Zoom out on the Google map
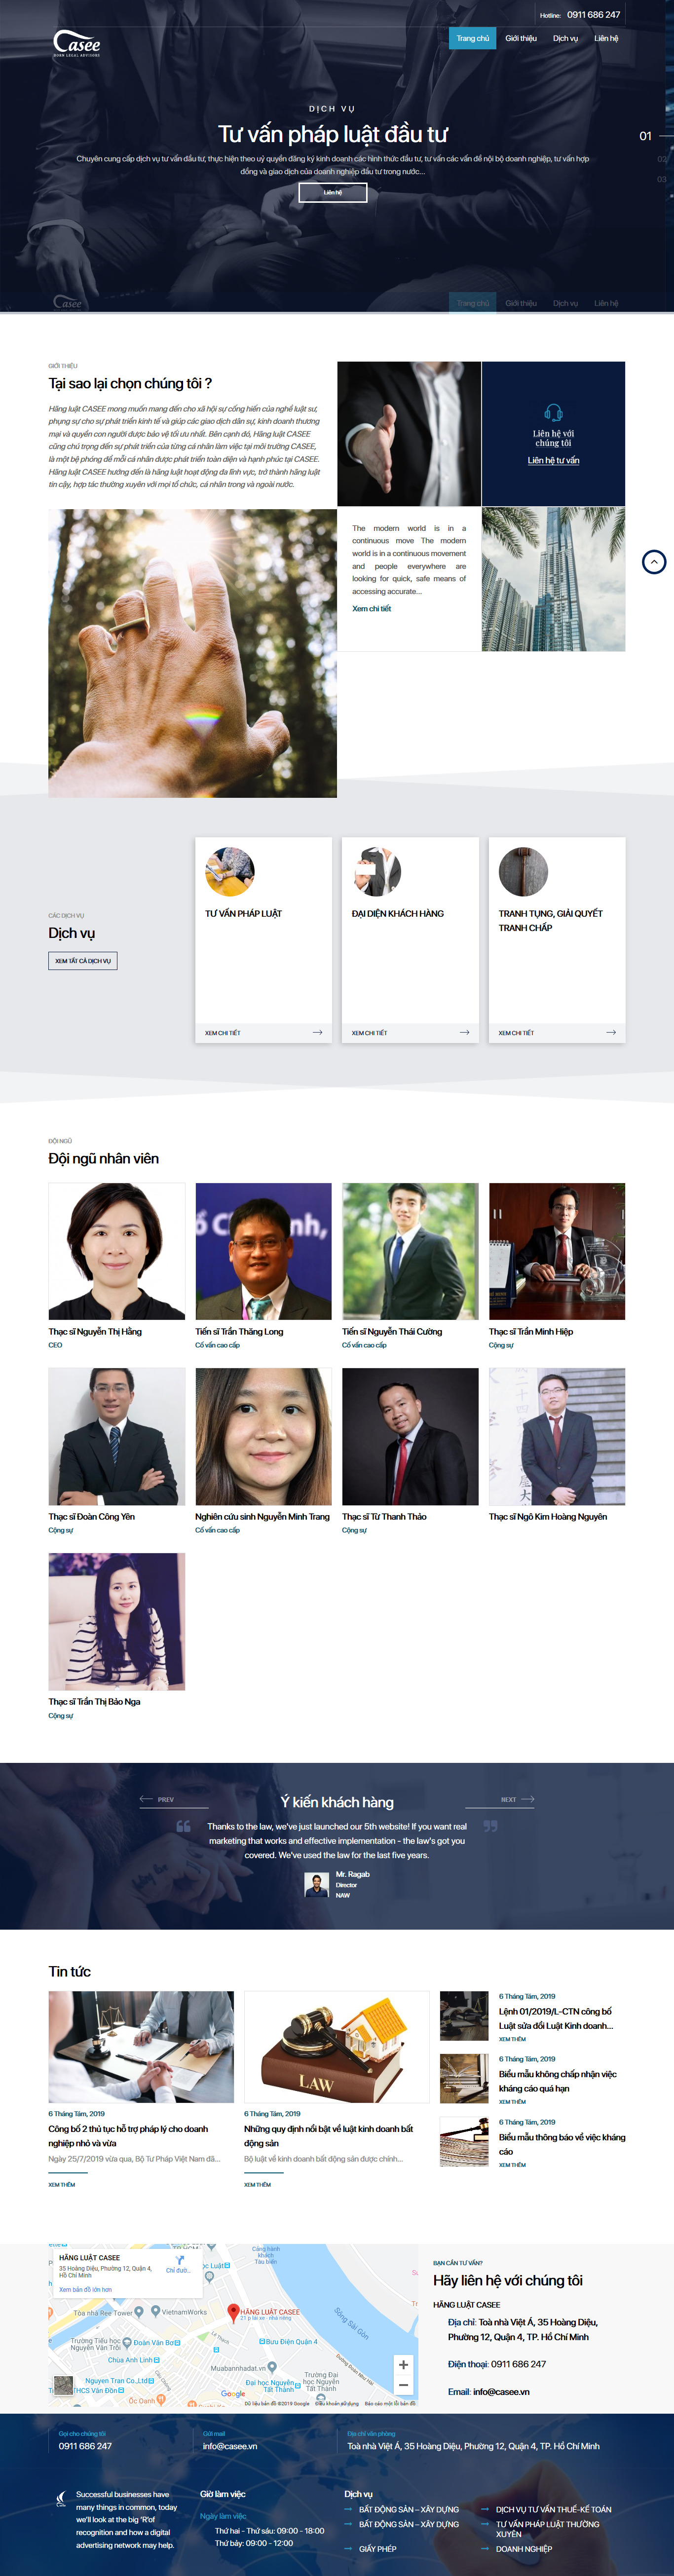The image size is (674, 2576). (x=403, y=2384)
